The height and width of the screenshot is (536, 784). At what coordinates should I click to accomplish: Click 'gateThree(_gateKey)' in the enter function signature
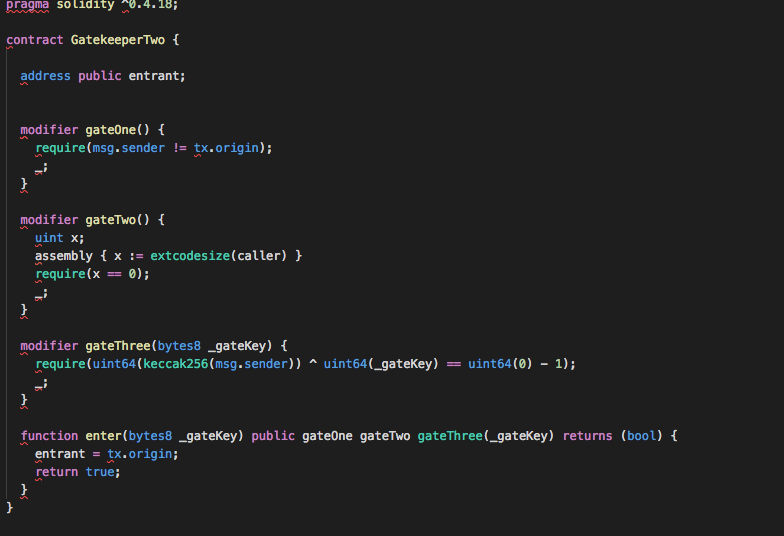click(x=486, y=436)
